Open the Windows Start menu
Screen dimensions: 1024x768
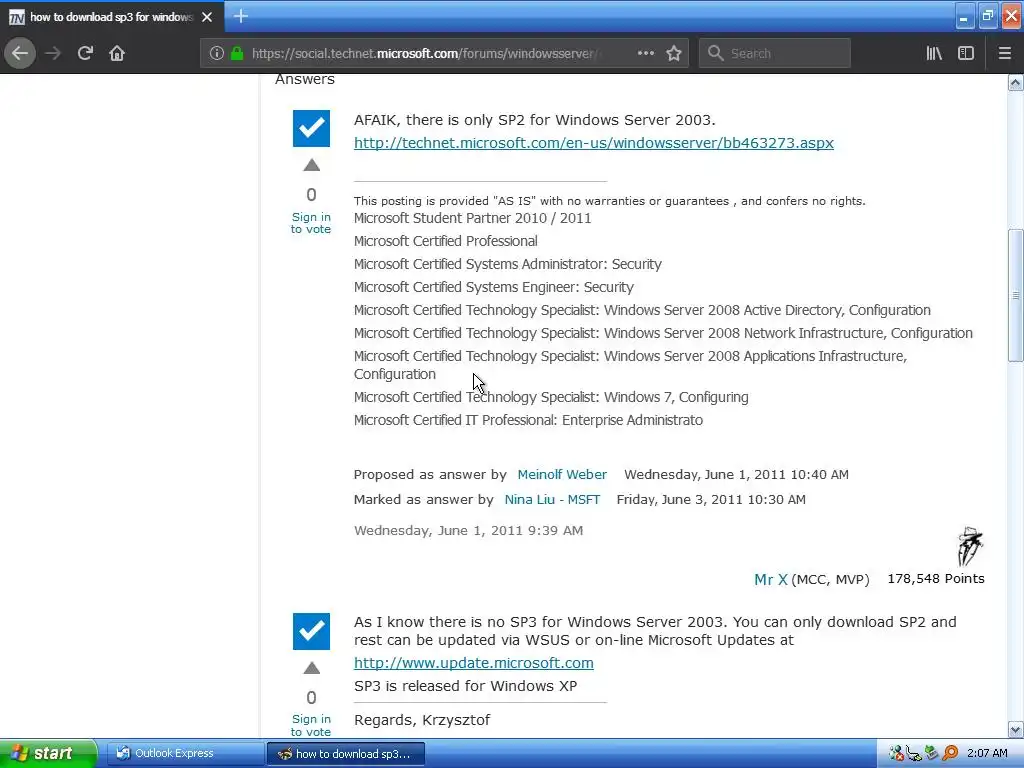[x=48, y=753]
